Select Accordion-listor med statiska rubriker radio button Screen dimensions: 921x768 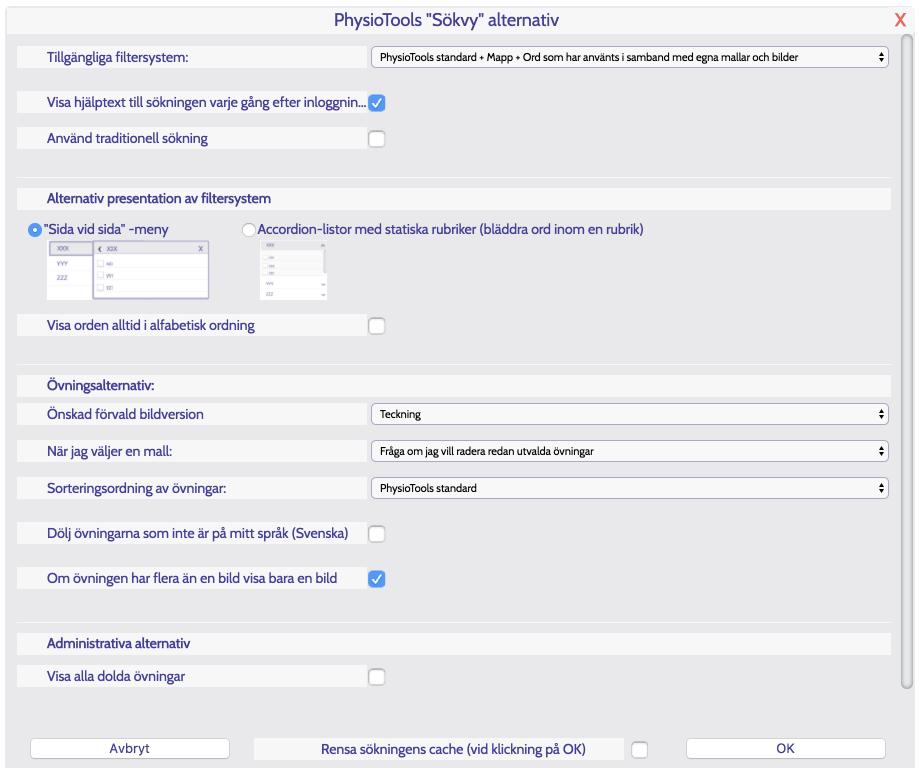click(249, 230)
